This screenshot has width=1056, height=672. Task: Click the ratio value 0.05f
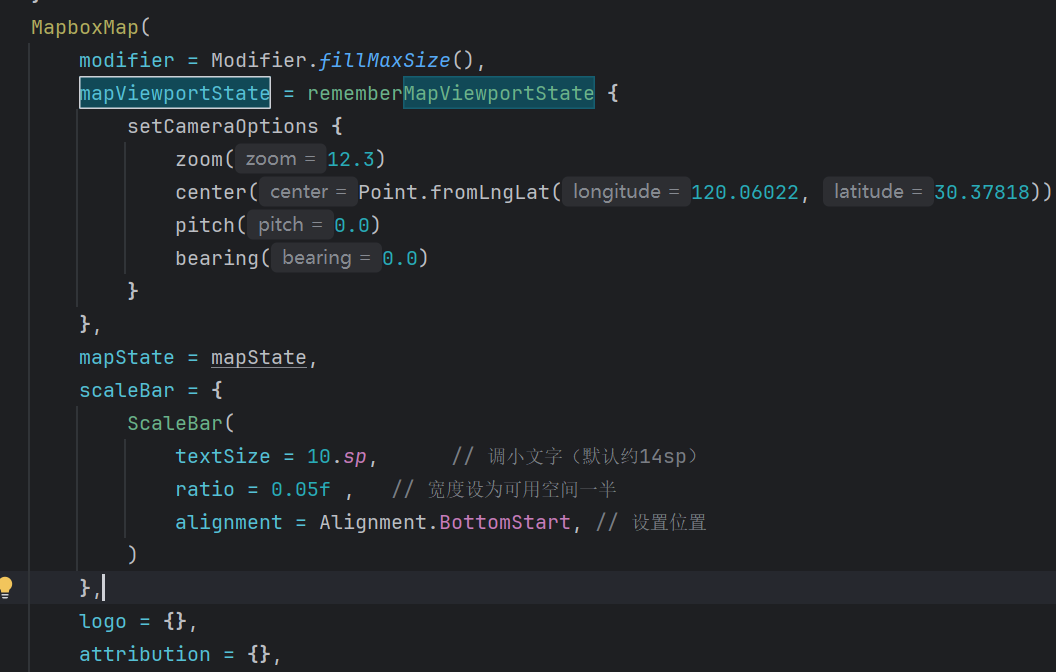[300, 489]
